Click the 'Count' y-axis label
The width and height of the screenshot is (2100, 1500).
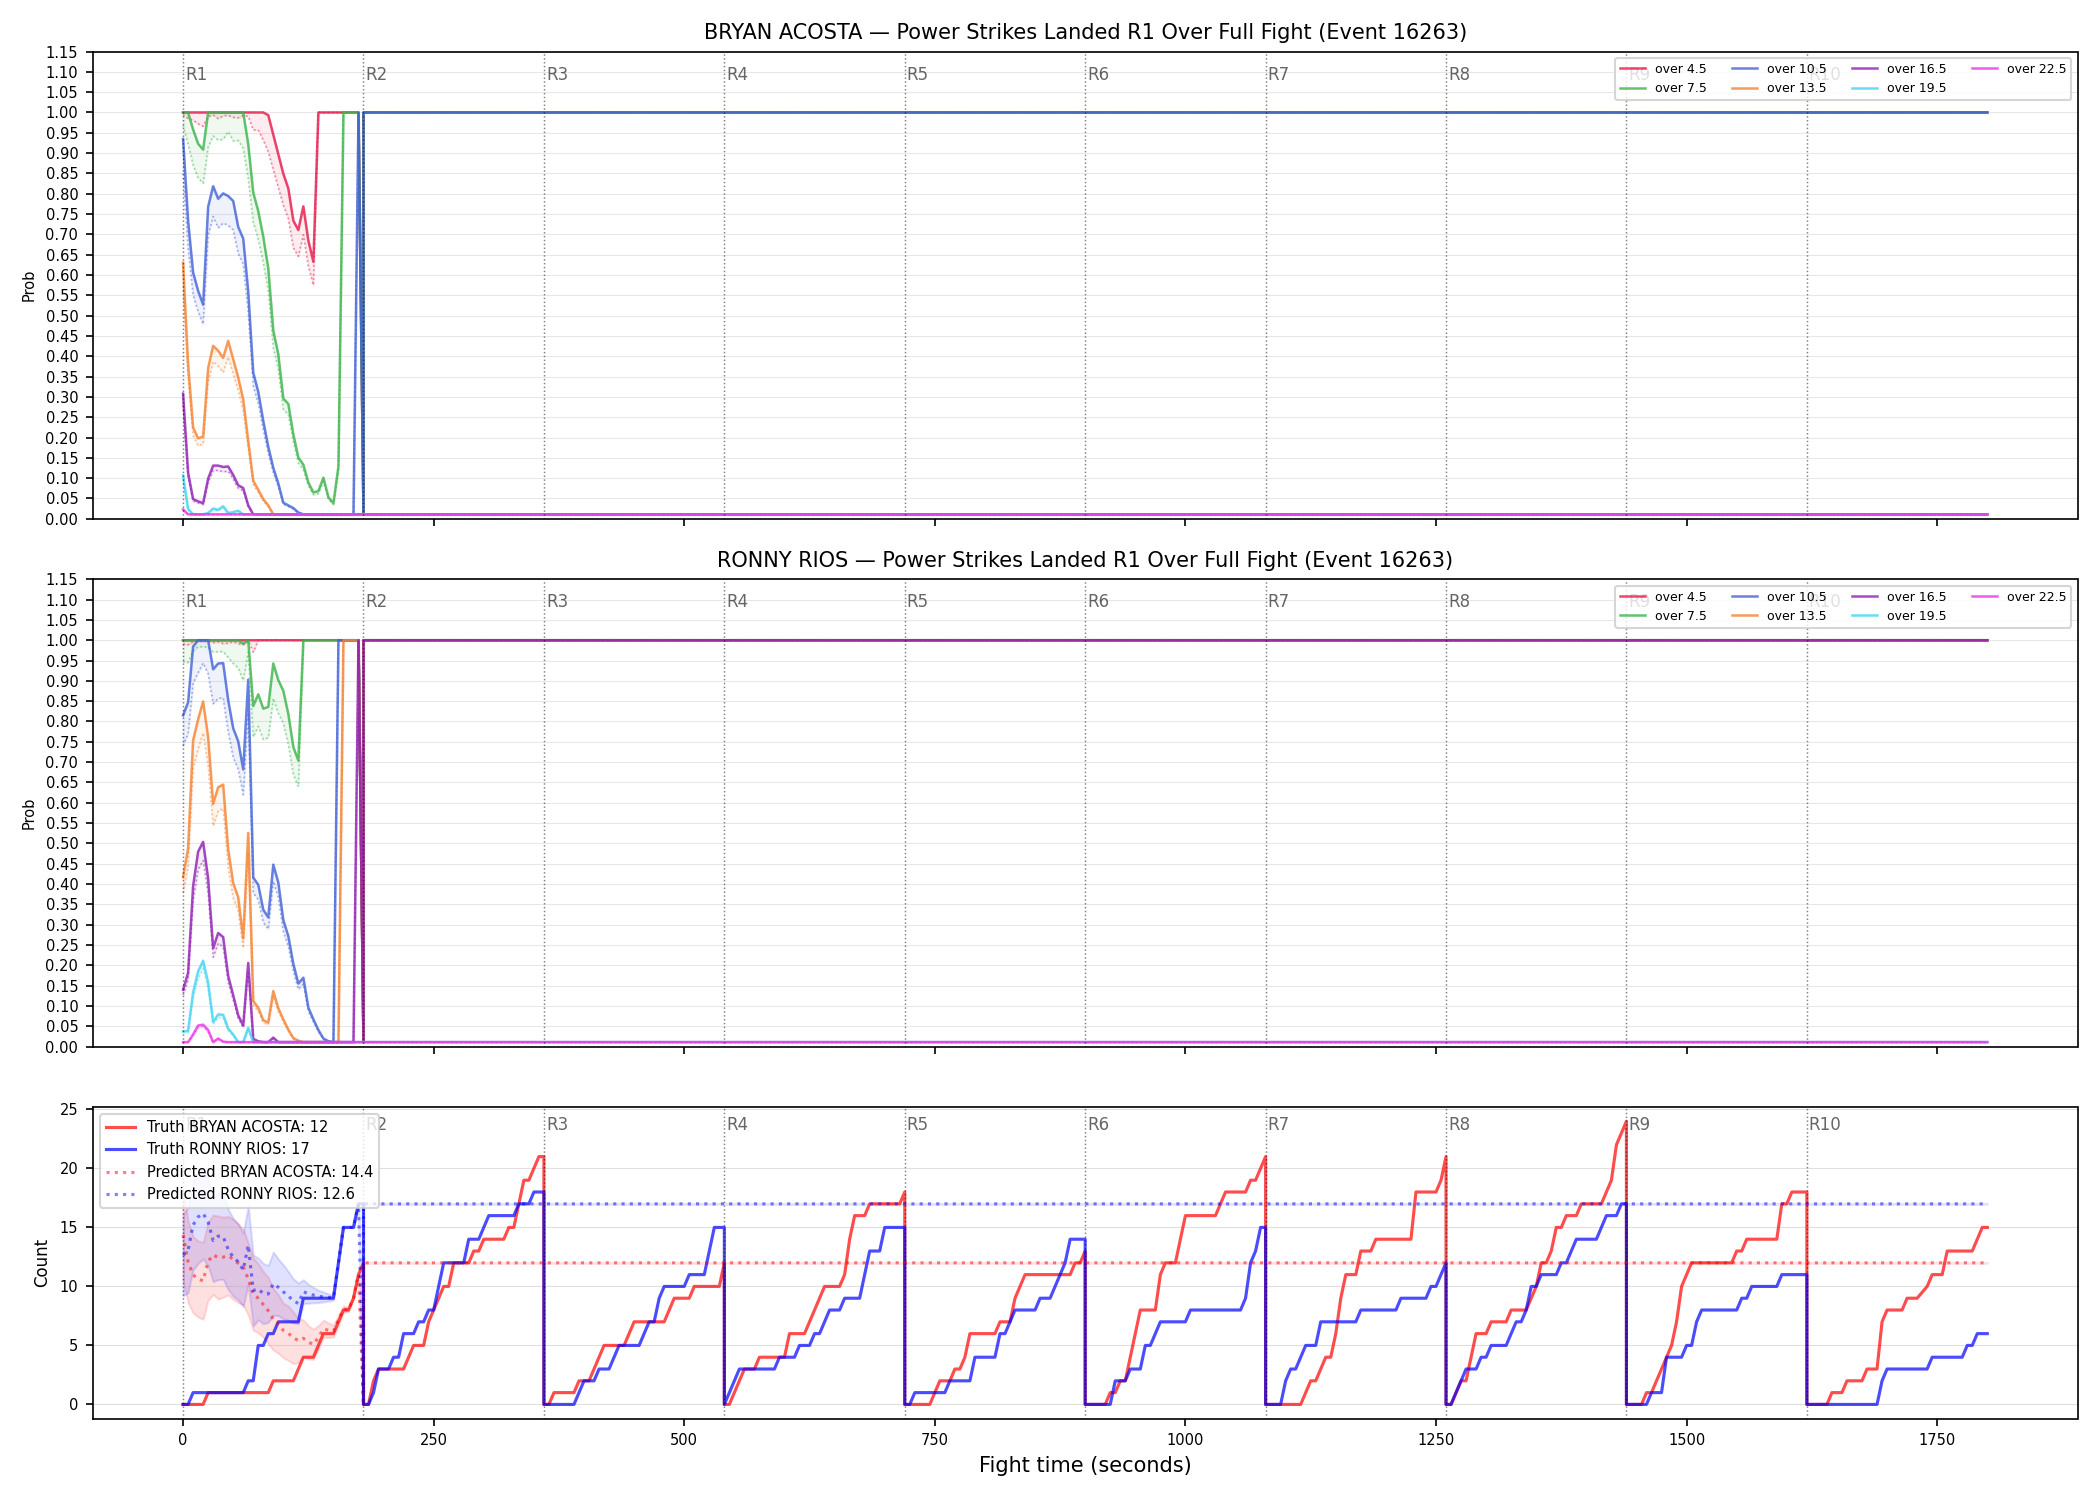[41, 1263]
